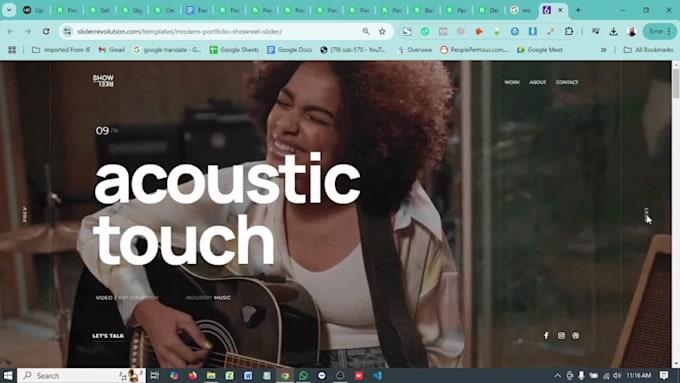Open the tab search dropdown

pos(9,10)
